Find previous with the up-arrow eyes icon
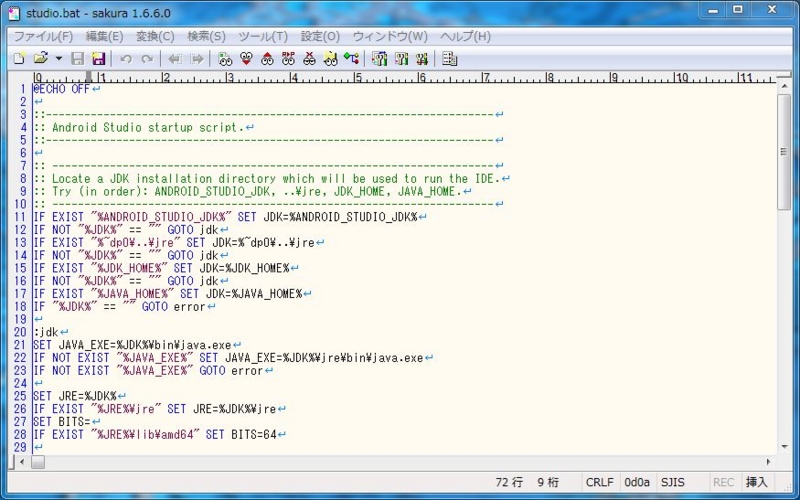Viewport: 800px width, 500px height. click(267, 59)
